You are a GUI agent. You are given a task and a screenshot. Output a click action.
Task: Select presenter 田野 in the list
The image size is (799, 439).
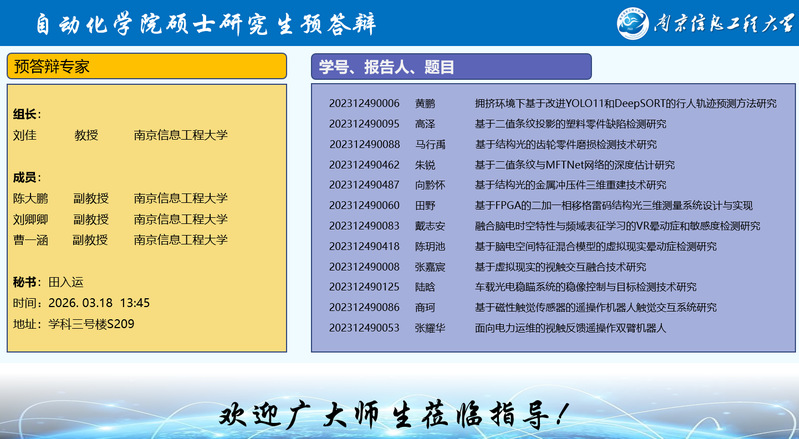tap(425, 206)
